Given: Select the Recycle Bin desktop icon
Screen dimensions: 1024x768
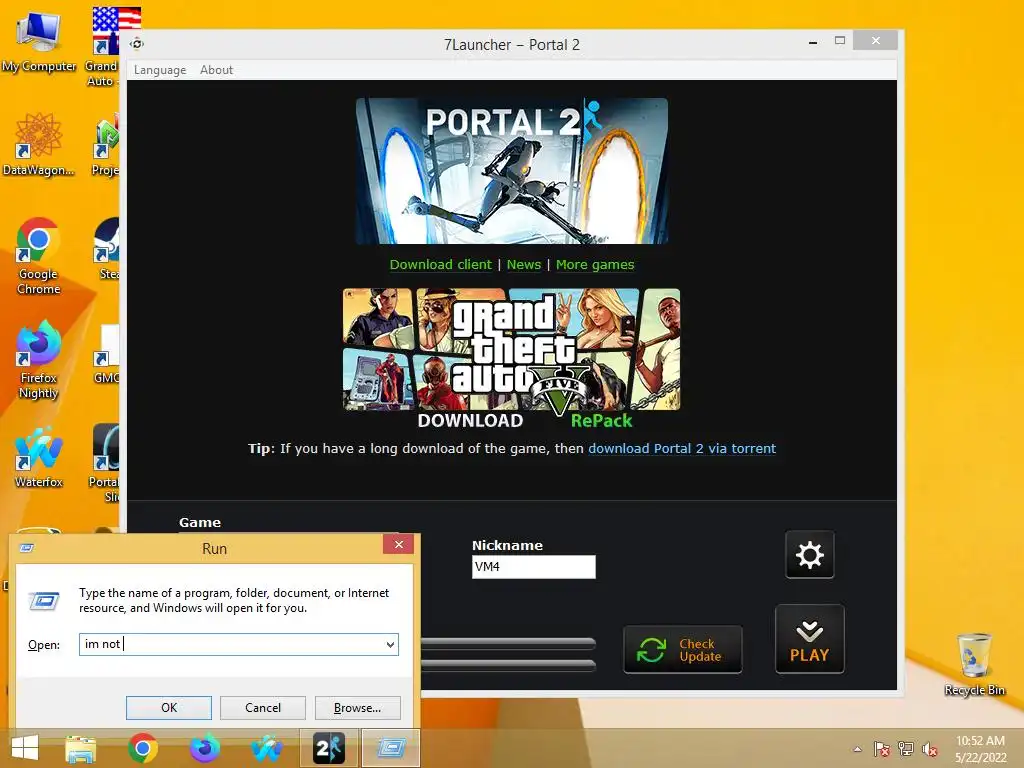Looking at the screenshot, I should pyautogui.click(x=974, y=664).
